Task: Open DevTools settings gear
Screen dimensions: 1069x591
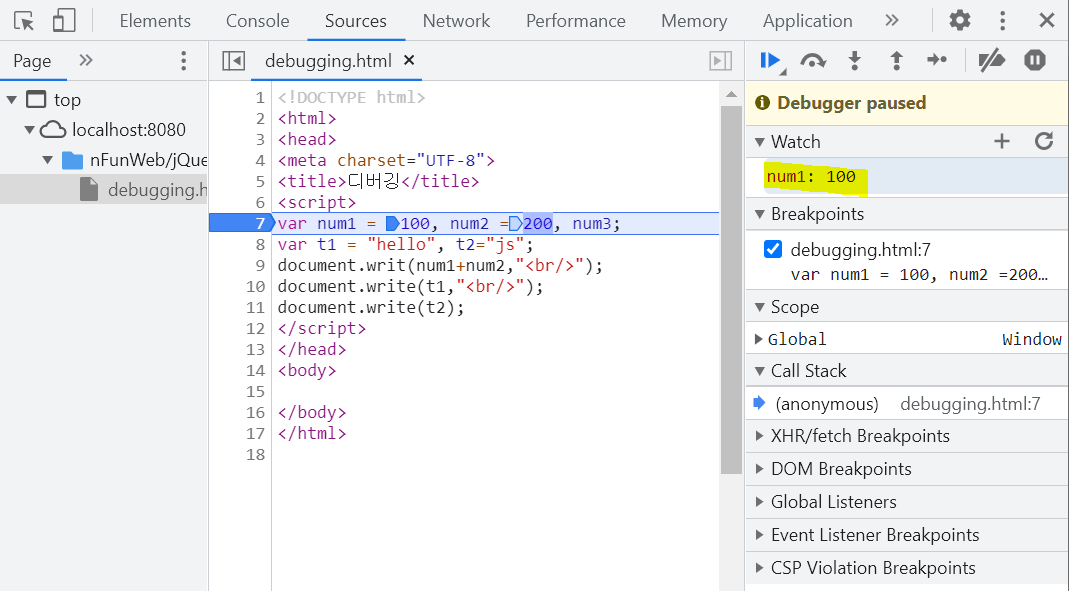Action: 960,20
